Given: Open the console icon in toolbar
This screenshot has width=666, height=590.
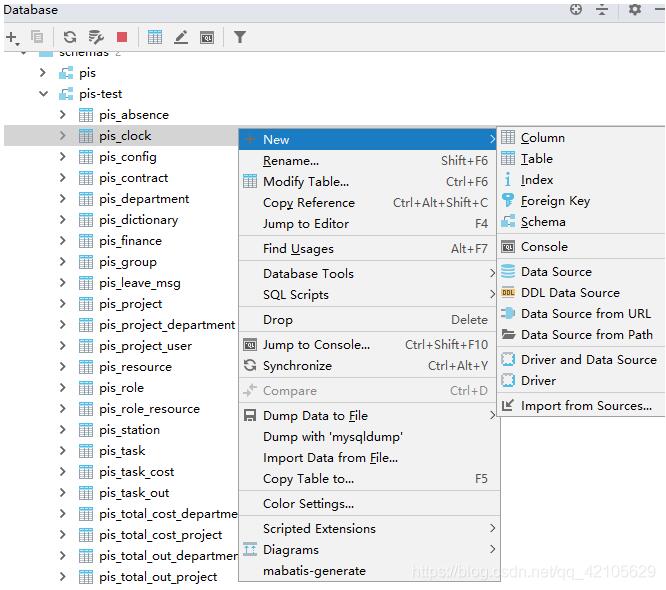Looking at the screenshot, I should [x=207, y=37].
